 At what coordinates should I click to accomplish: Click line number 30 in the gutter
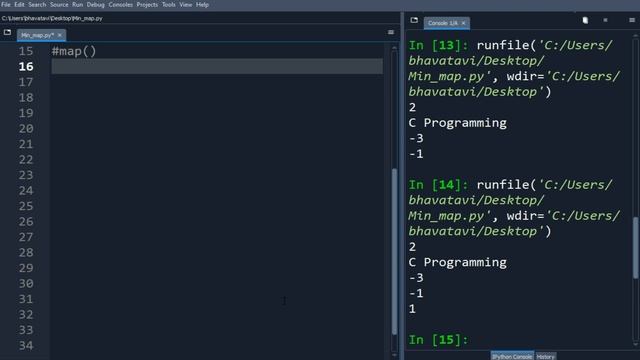point(26,284)
